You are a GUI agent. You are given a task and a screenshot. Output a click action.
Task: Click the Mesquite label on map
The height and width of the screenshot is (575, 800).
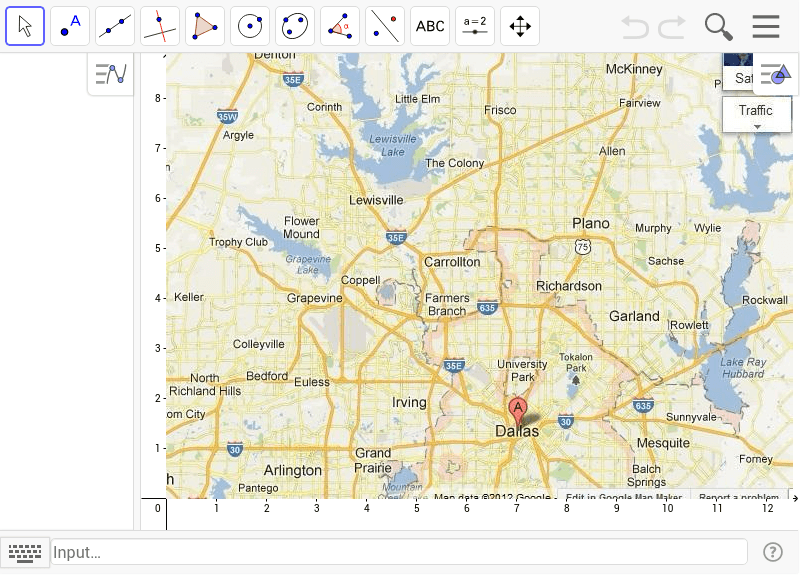tap(663, 443)
